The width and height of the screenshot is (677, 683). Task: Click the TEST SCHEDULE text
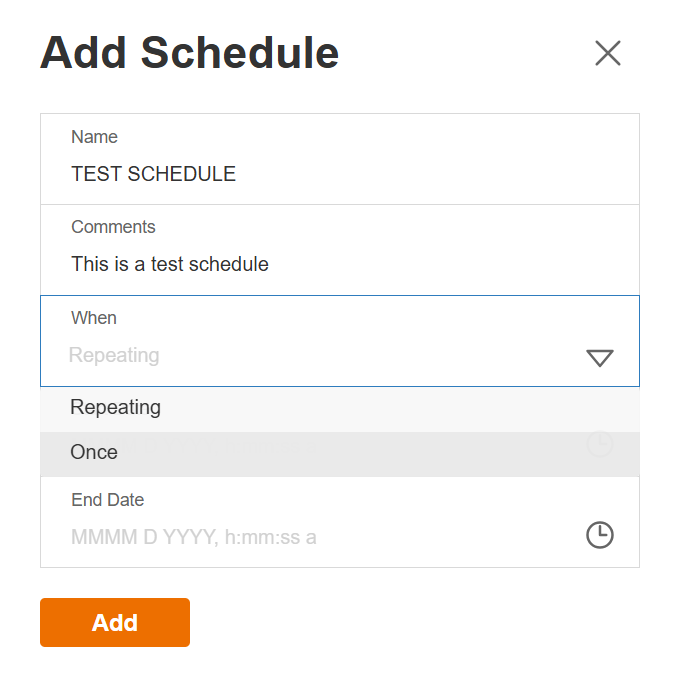[x=153, y=174]
